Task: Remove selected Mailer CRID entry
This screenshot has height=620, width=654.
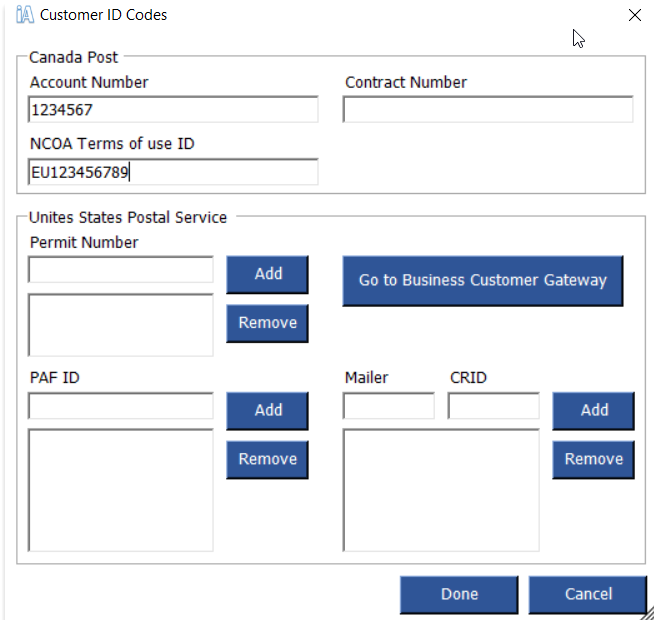Action: pyautogui.click(x=594, y=459)
